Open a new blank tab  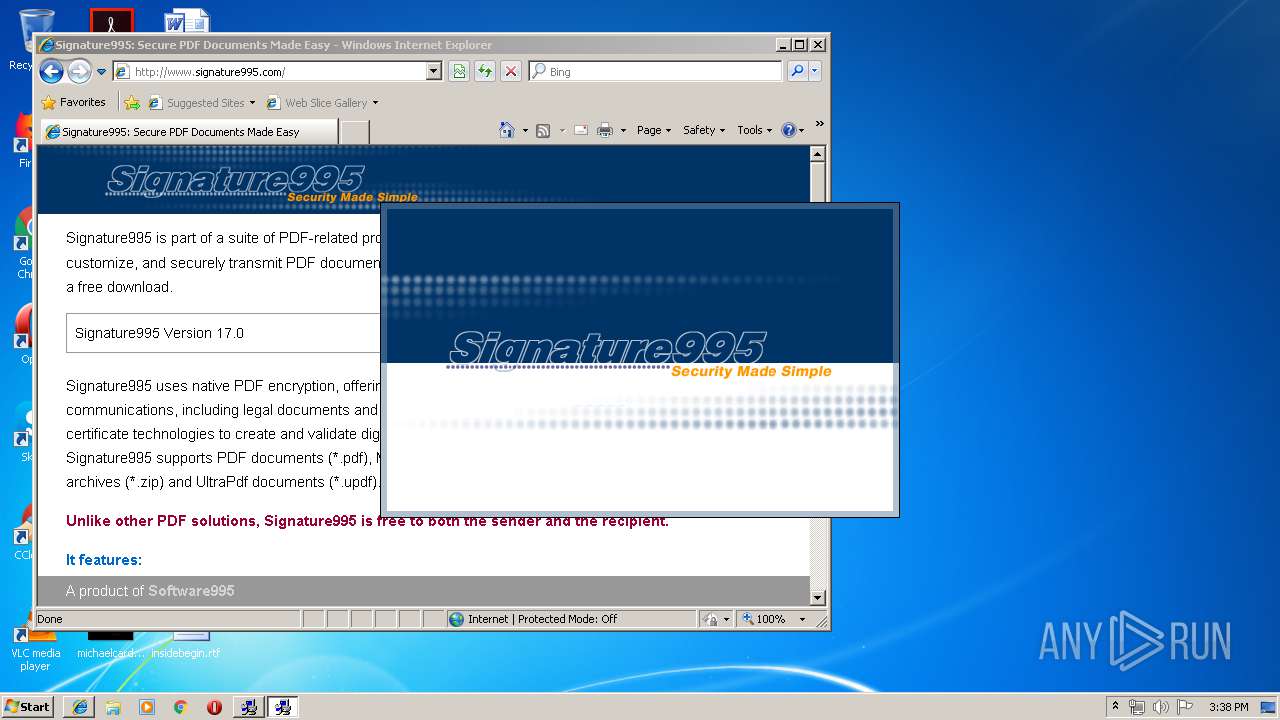355,131
